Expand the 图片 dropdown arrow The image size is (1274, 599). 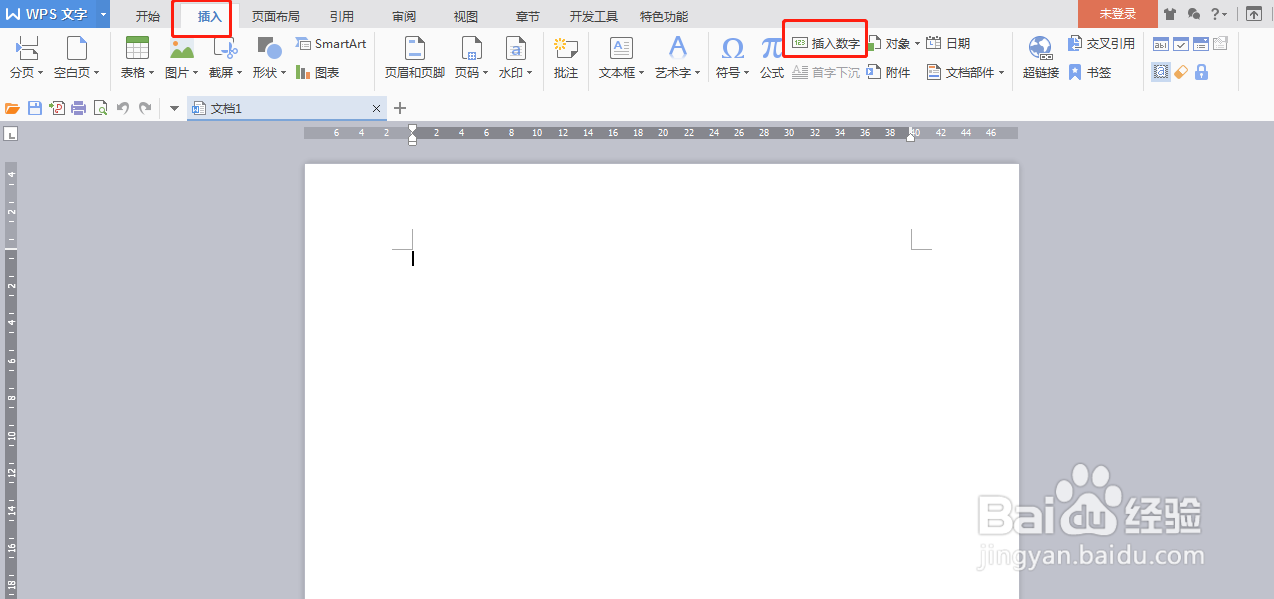pos(196,73)
